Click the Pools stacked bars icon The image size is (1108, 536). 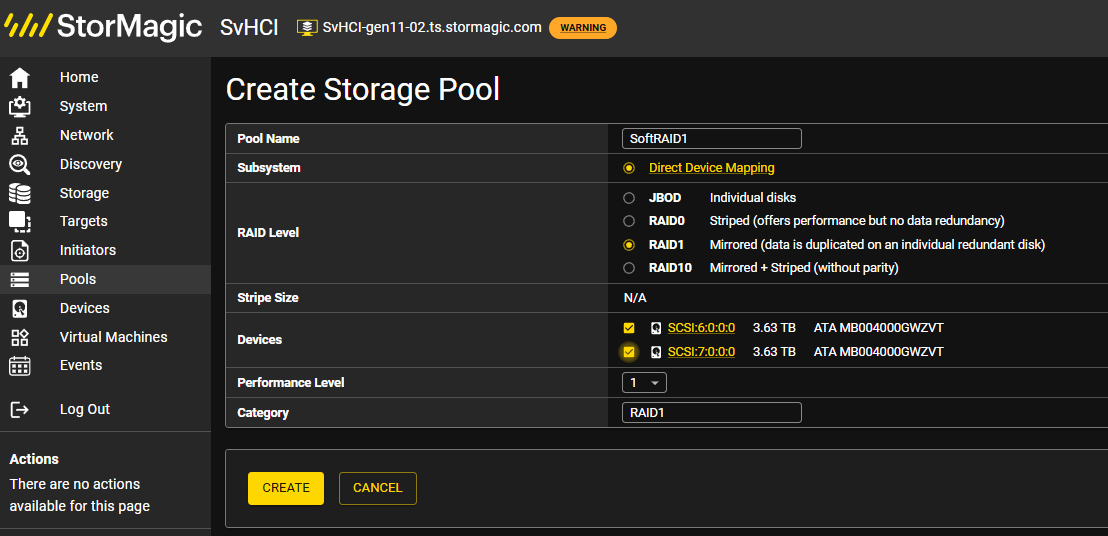coord(19,279)
